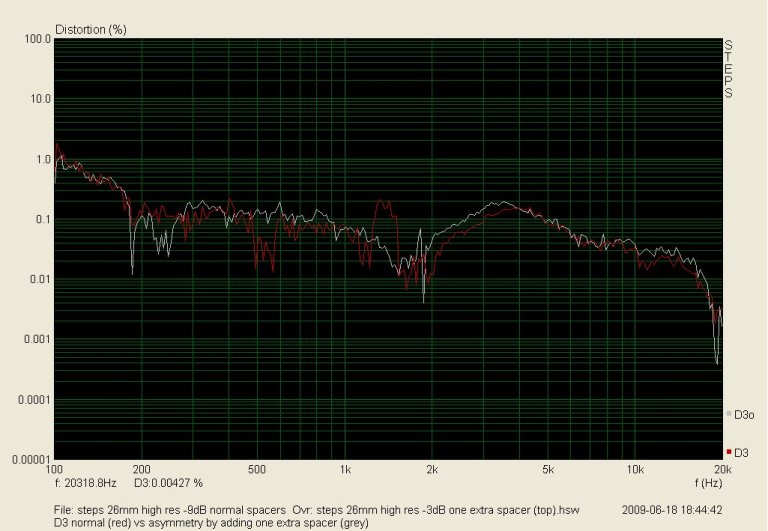Click the '0.001' y-axis value
The height and width of the screenshot is (531, 768).
(37, 339)
